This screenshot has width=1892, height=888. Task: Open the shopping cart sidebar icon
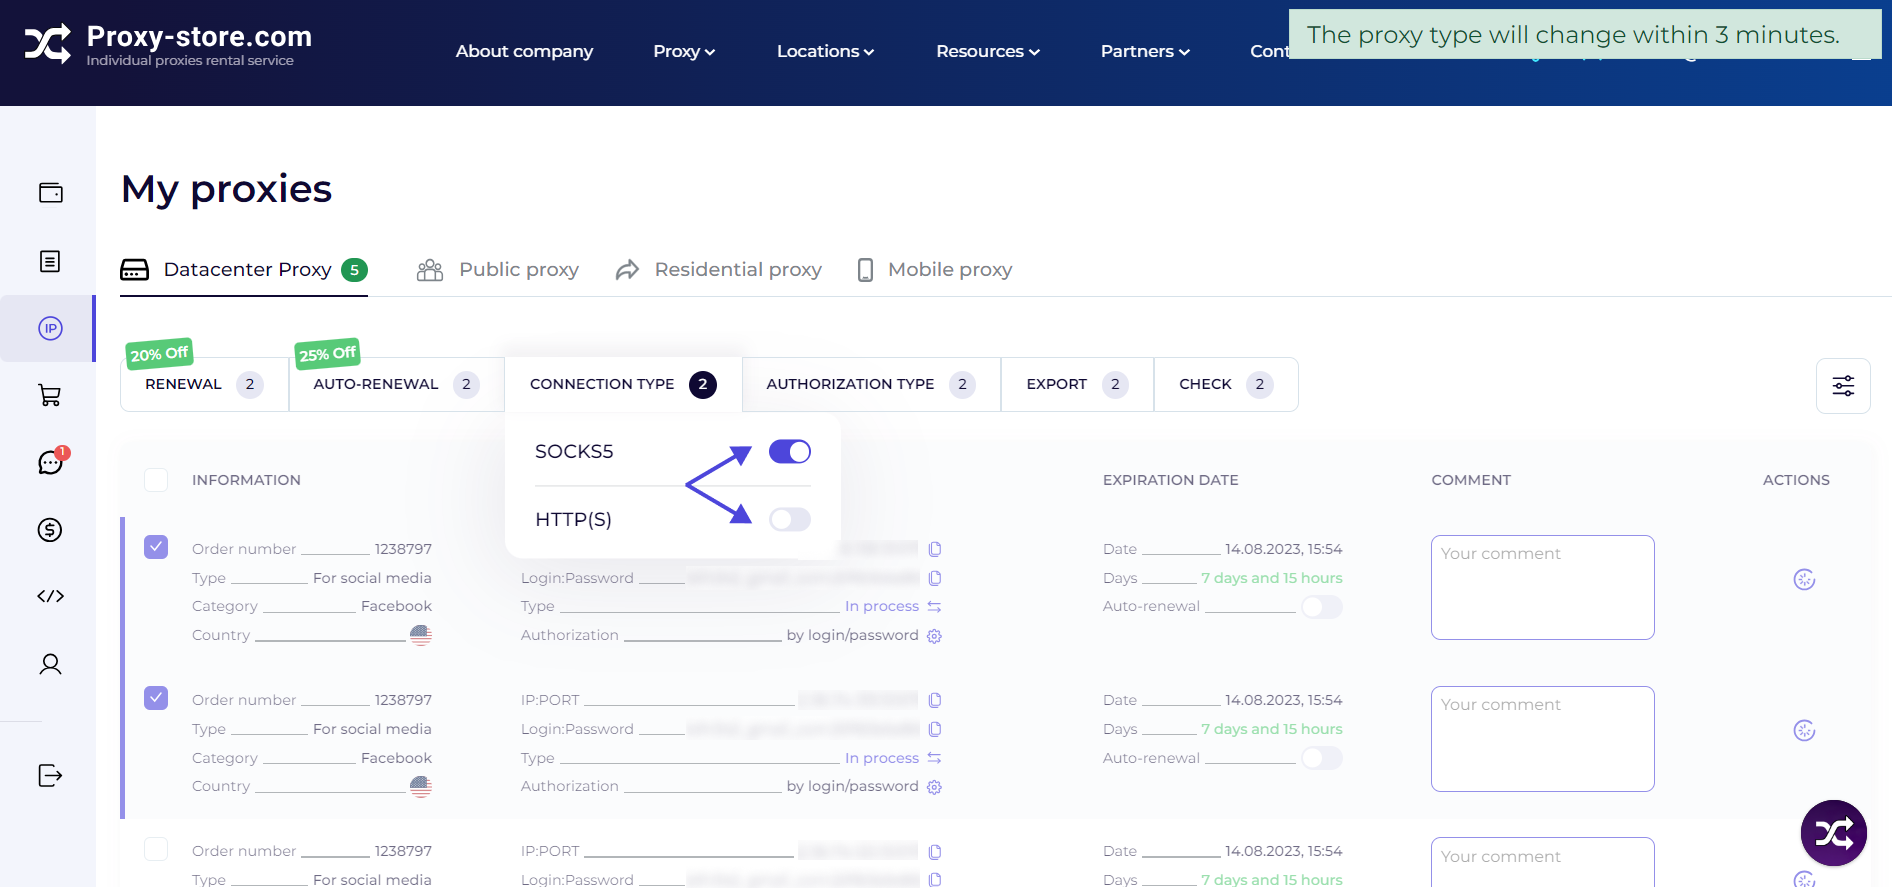point(50,395)
